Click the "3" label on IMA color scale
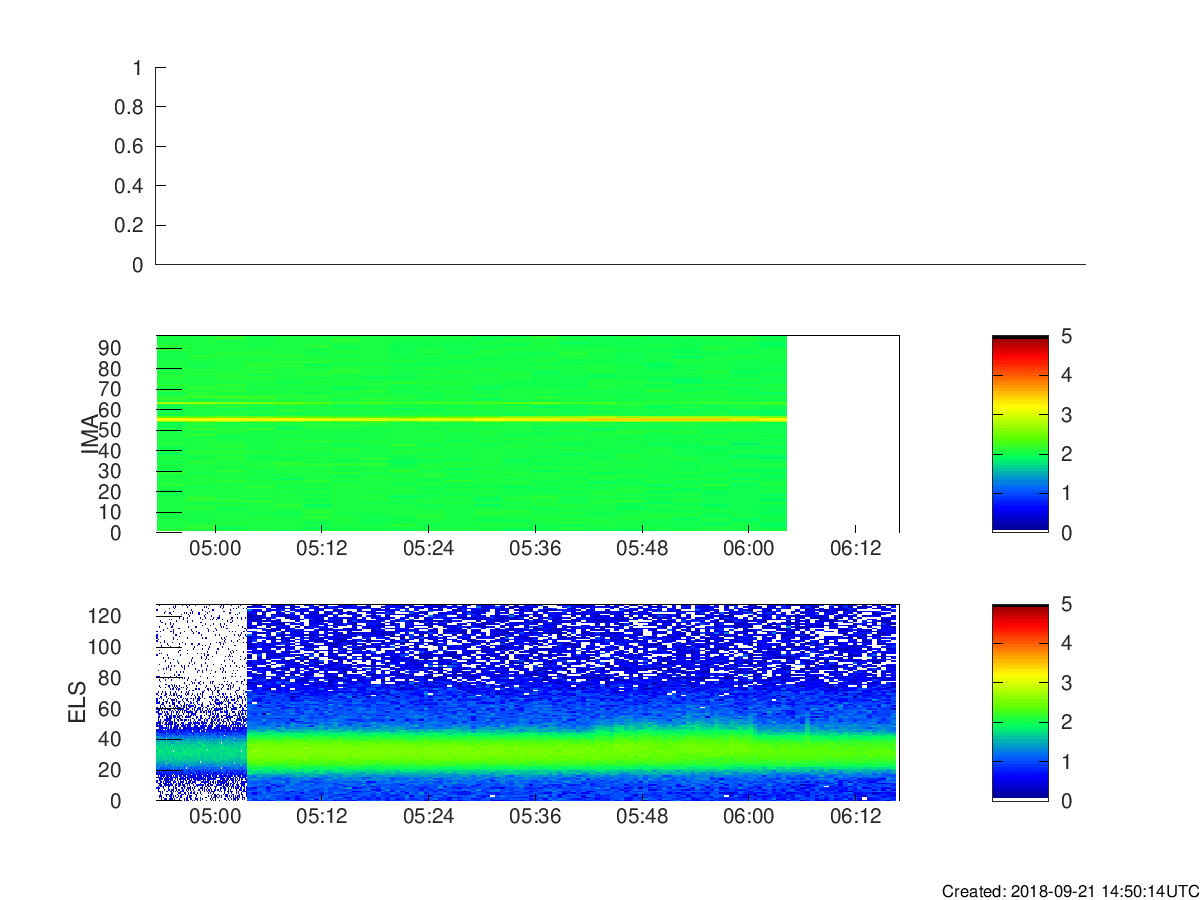1200x900 pixels. click(1065, 414)
